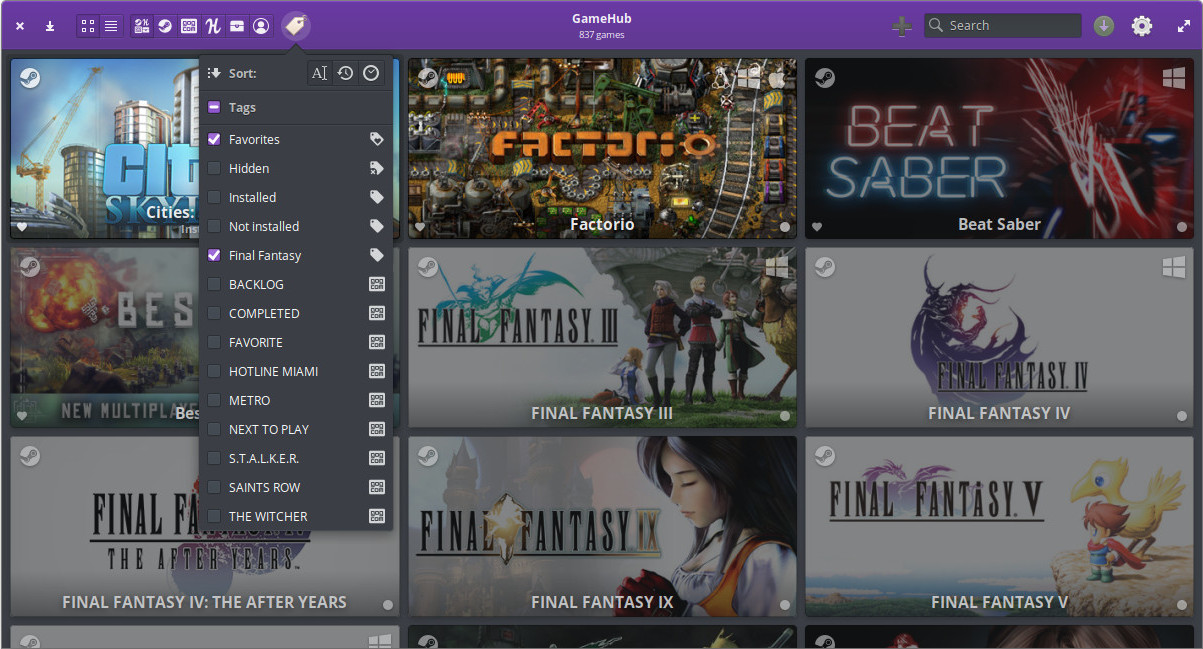Enable the S.T.A.L.K.E.R. tag filter

214,458
